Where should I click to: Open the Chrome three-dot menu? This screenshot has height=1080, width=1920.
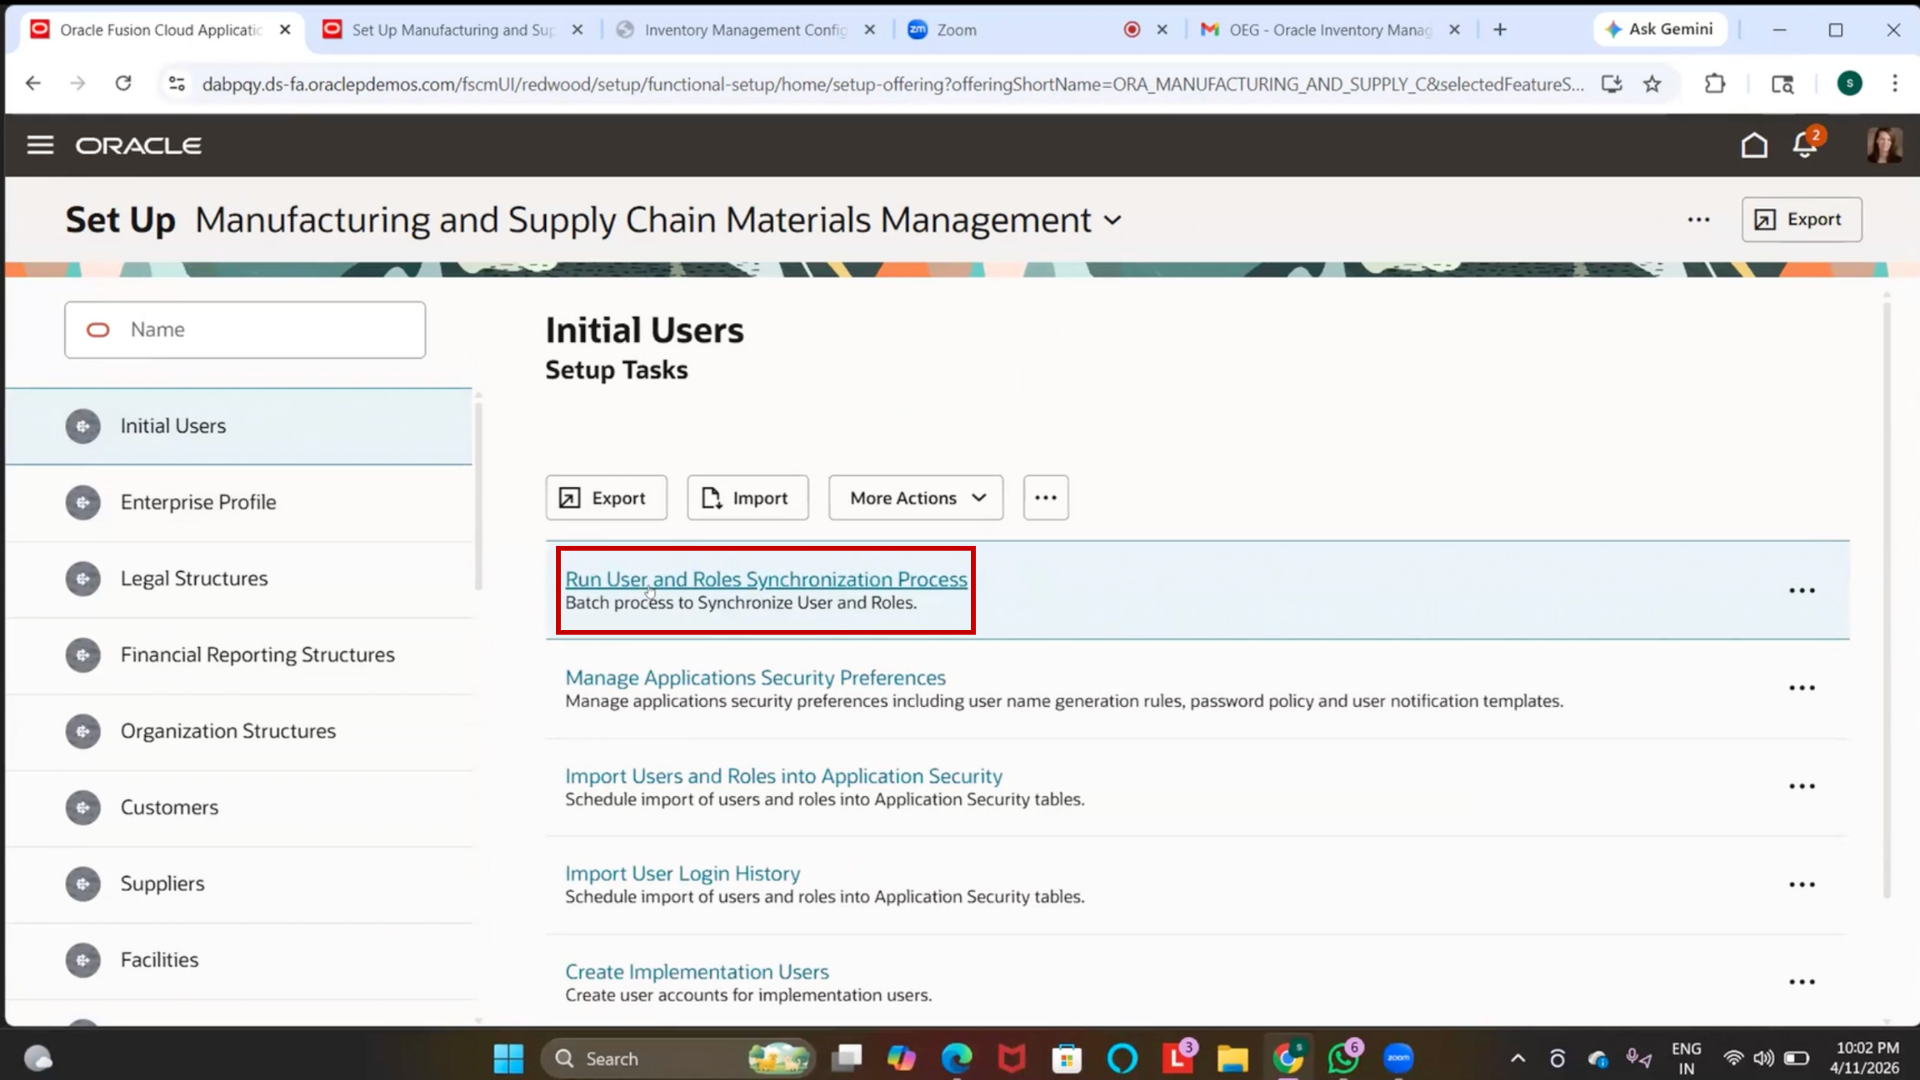coord(1894,84)
